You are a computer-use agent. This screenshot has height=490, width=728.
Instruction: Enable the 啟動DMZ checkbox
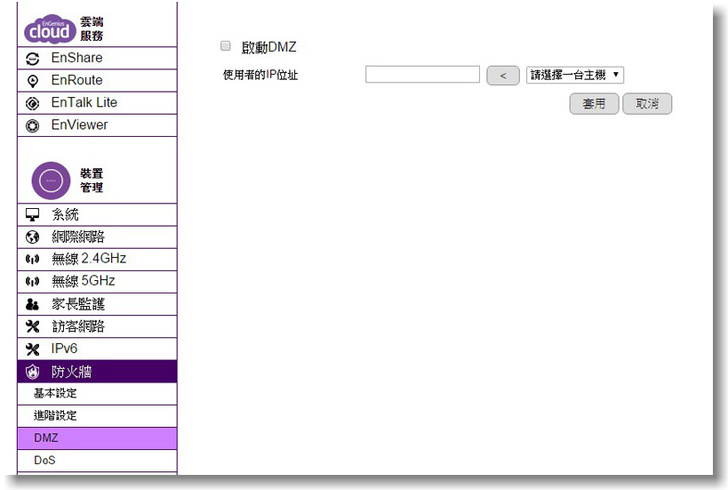[x=225, y=46]
